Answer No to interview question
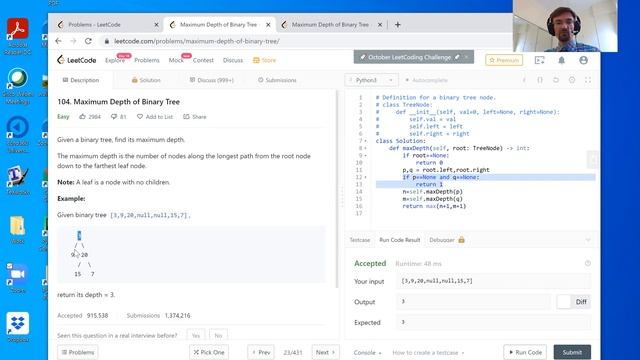 [218, 336]
